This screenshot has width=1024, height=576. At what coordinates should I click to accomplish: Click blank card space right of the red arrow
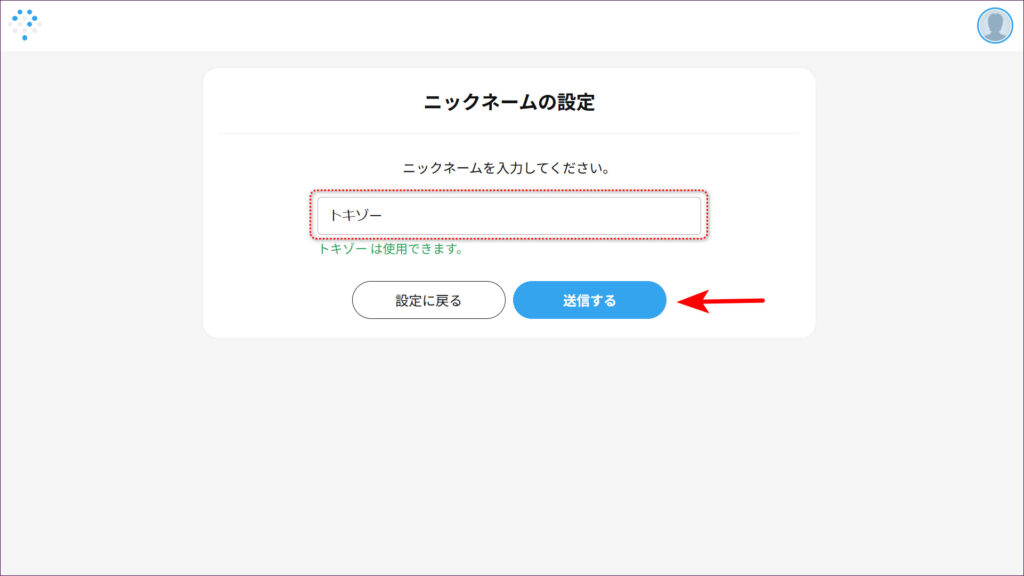[x=790, y=300]
